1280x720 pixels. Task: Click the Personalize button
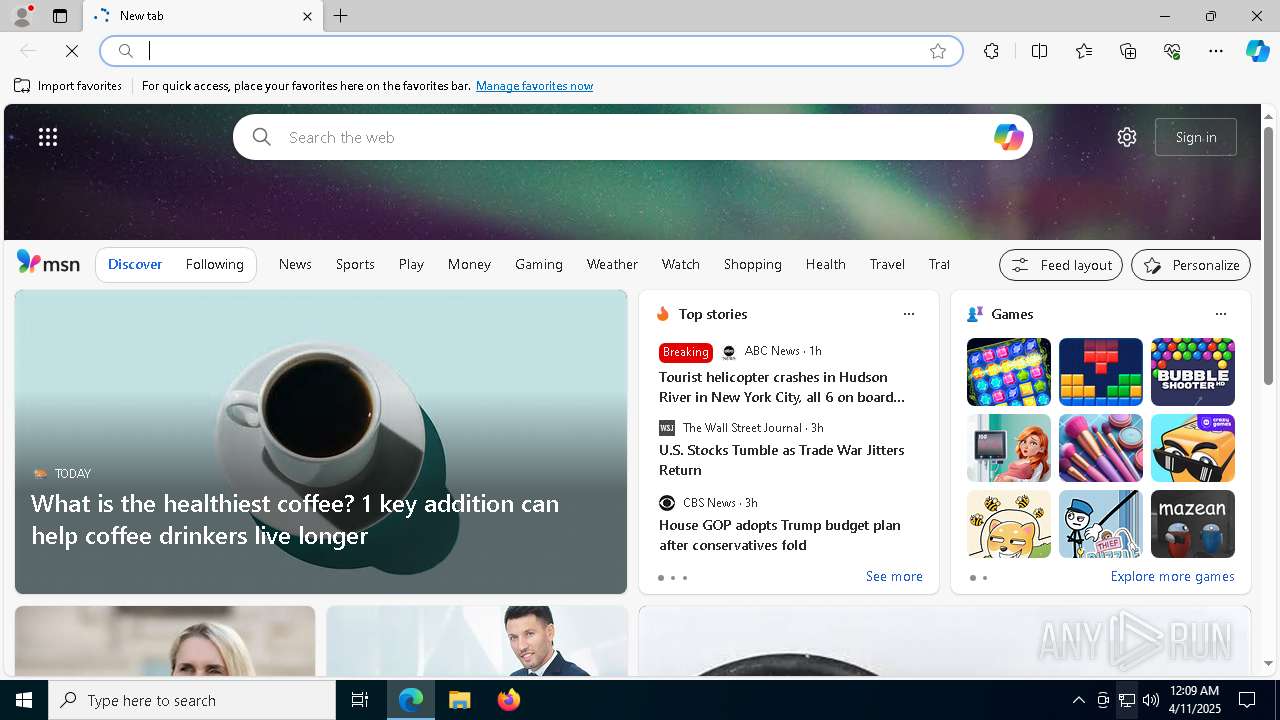click(1191, 265)
